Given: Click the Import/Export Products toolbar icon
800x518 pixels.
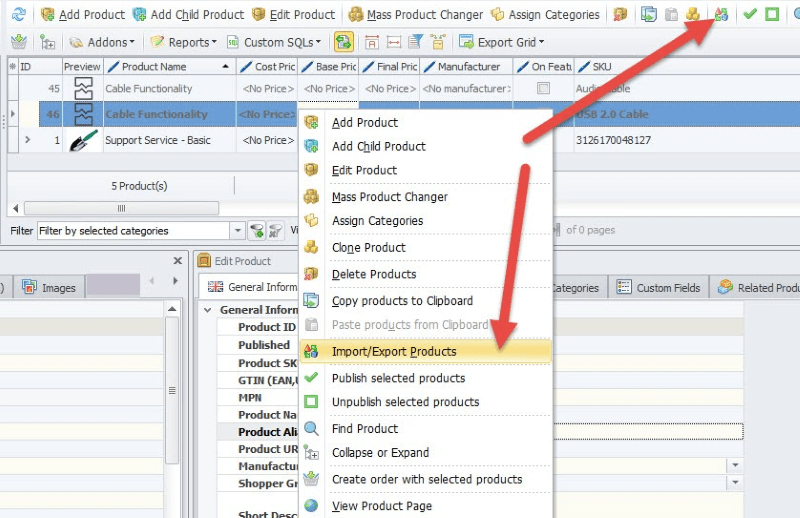Looking at the screenshot, I should 720,15.
